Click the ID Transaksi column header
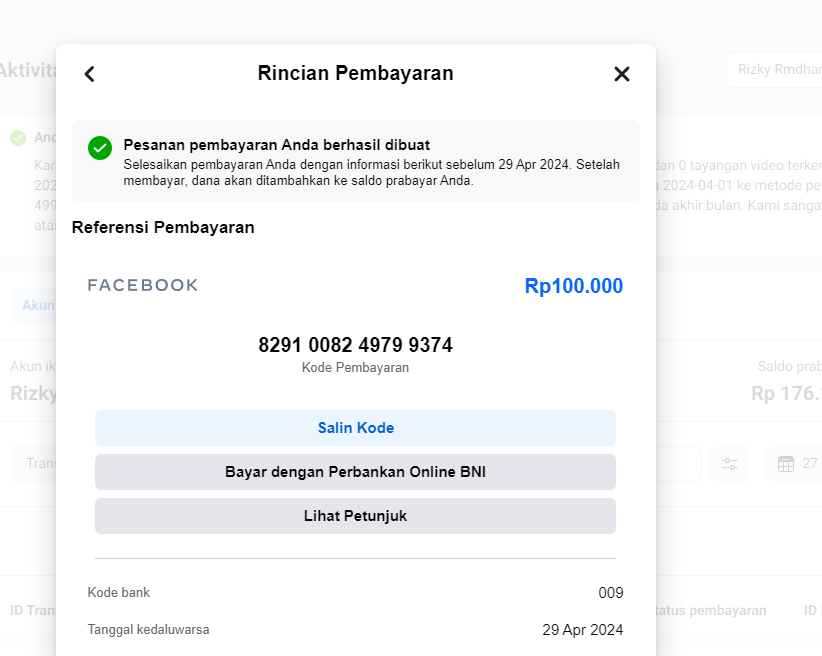Image resolution: width=822 pixels, height=656 pixels. 30,610
